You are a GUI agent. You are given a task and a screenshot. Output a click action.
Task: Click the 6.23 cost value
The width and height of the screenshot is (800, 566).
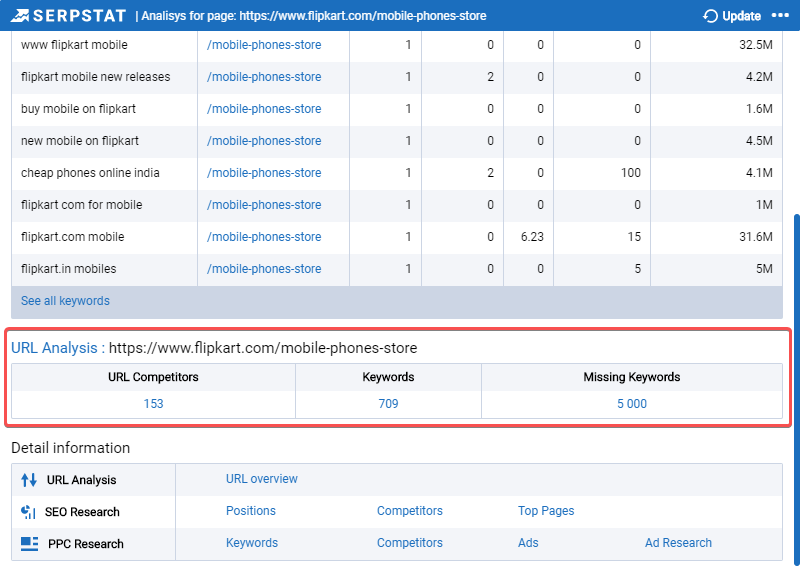point(532,237)
